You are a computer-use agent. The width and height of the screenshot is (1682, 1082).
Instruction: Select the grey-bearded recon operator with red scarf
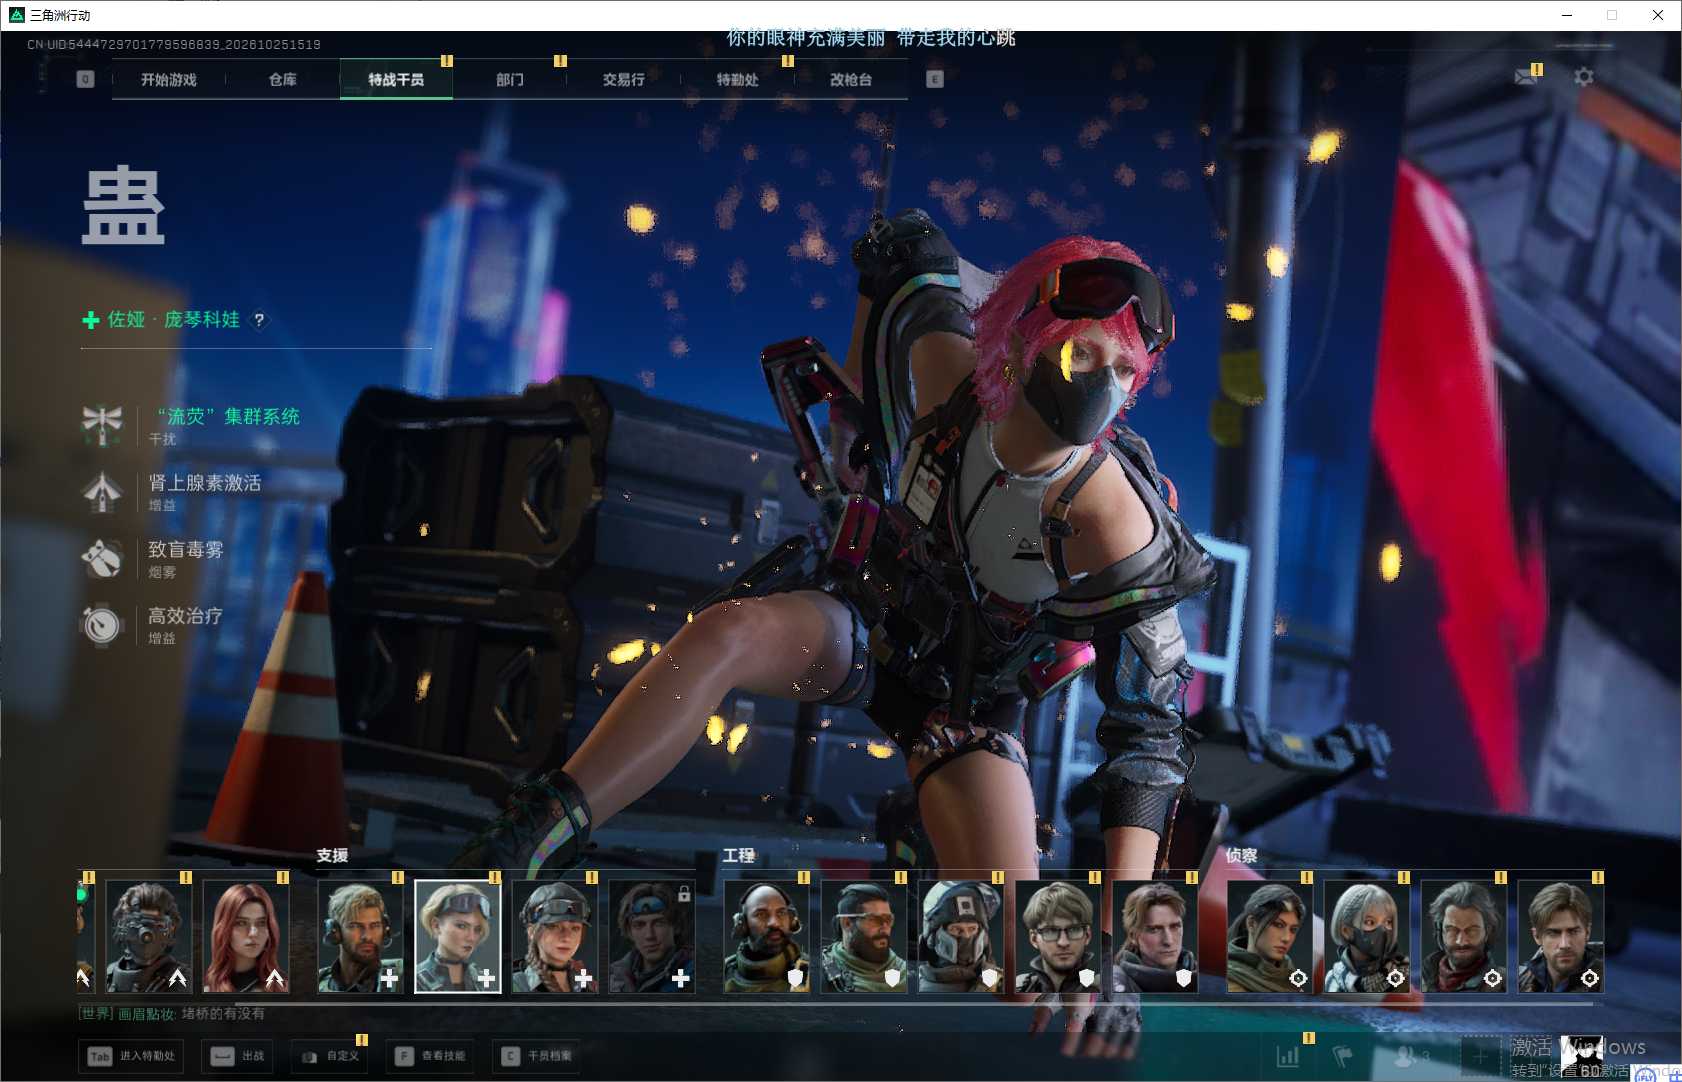coord(1464,936)
